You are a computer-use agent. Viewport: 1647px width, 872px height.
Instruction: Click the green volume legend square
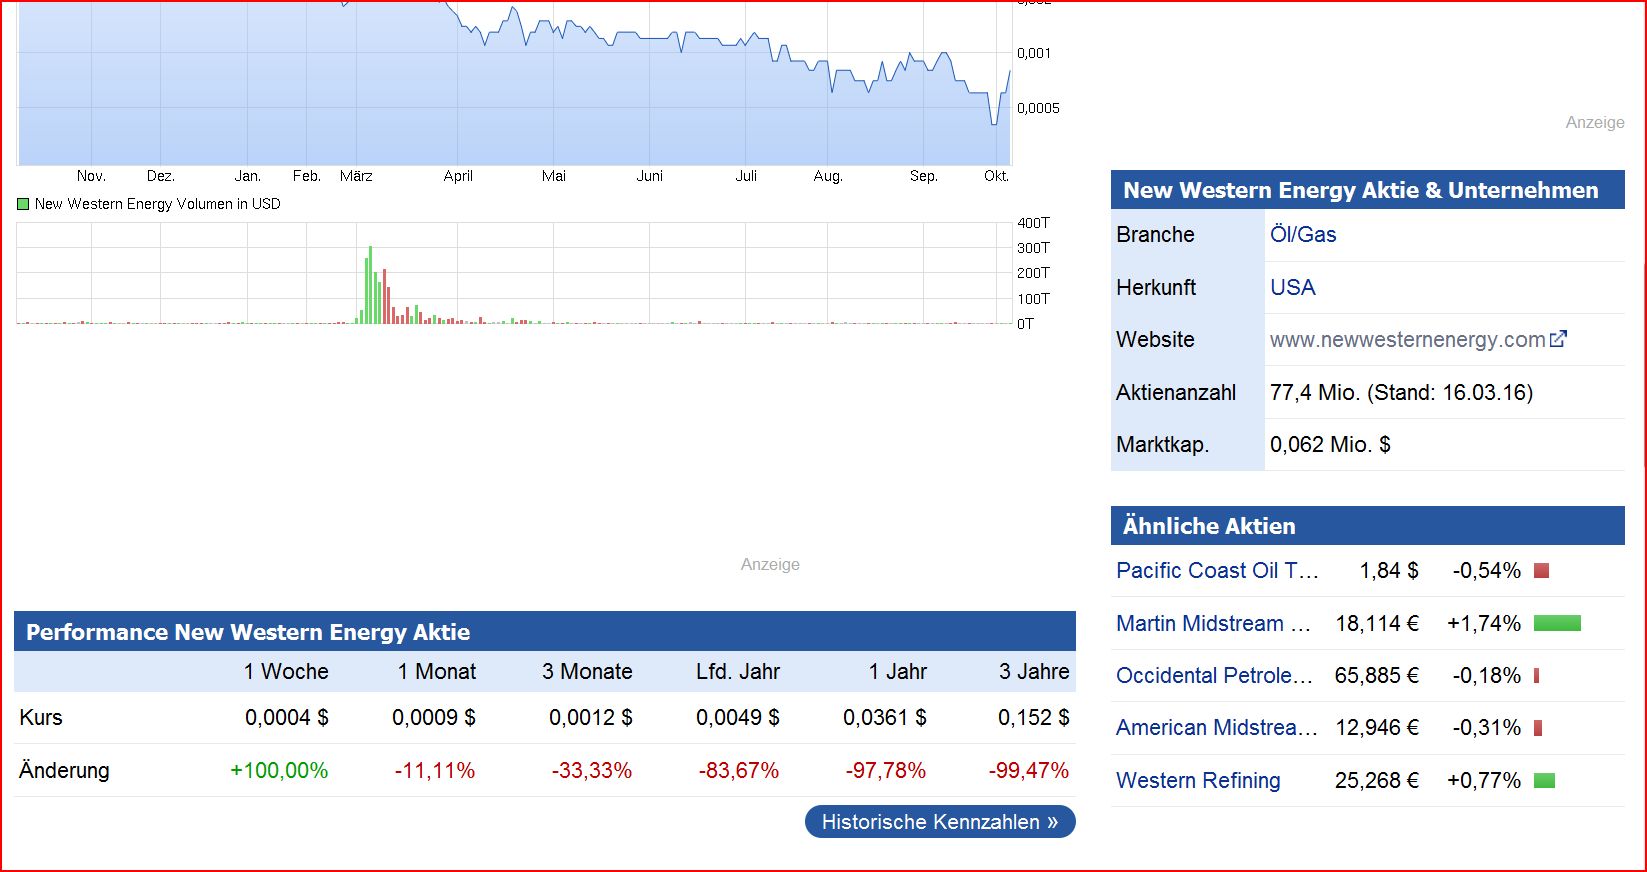pyautogui.click(x=23, y=204)
